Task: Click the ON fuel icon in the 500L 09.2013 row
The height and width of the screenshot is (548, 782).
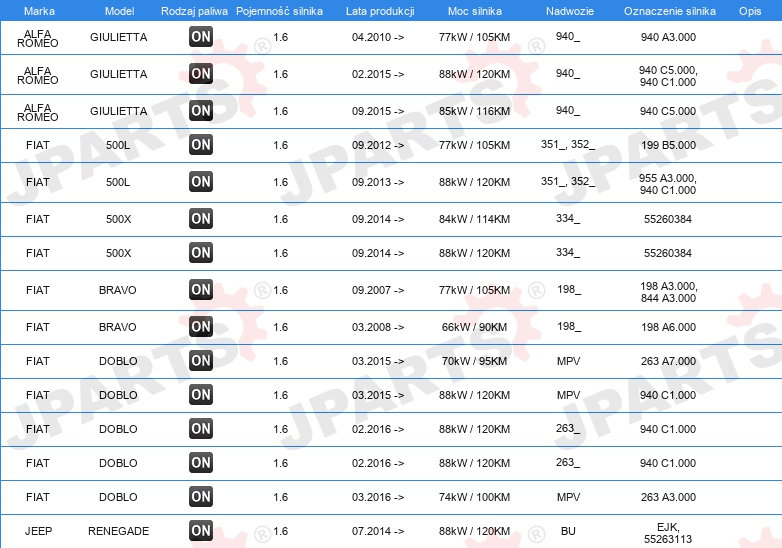Action: [x=201, y=182]
